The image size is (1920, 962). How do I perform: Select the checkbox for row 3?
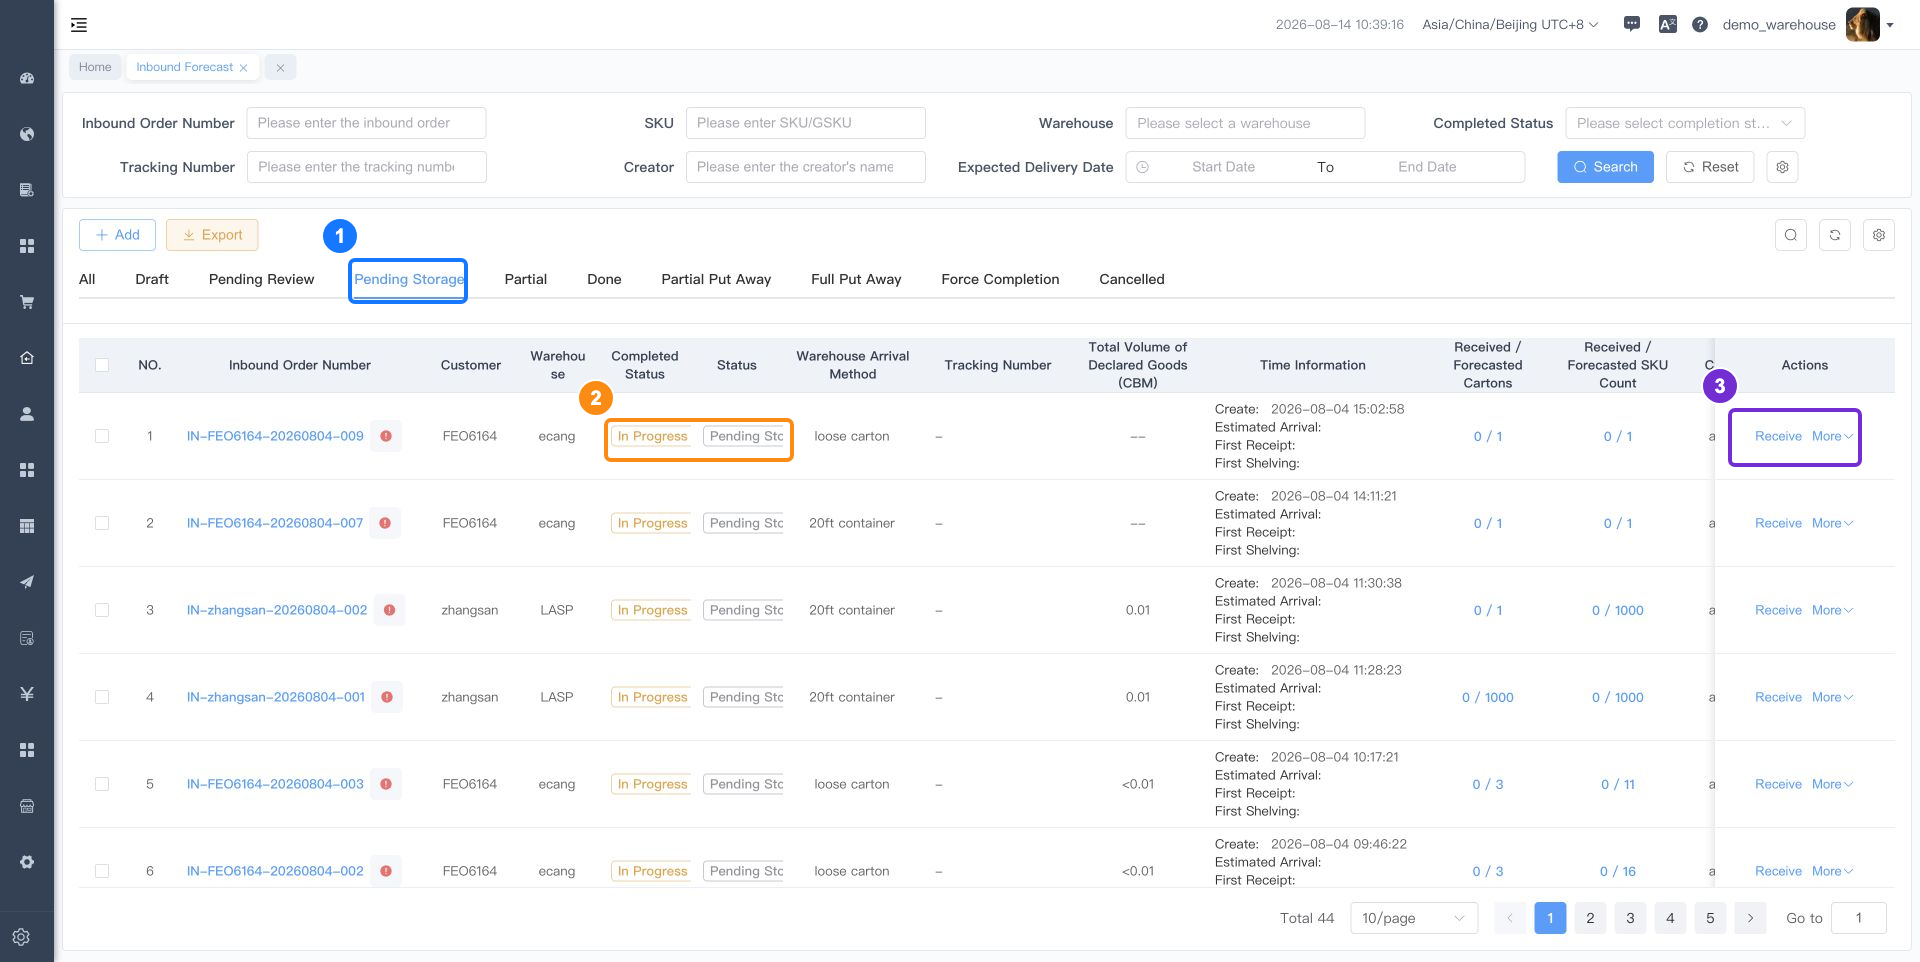[102, 610]
